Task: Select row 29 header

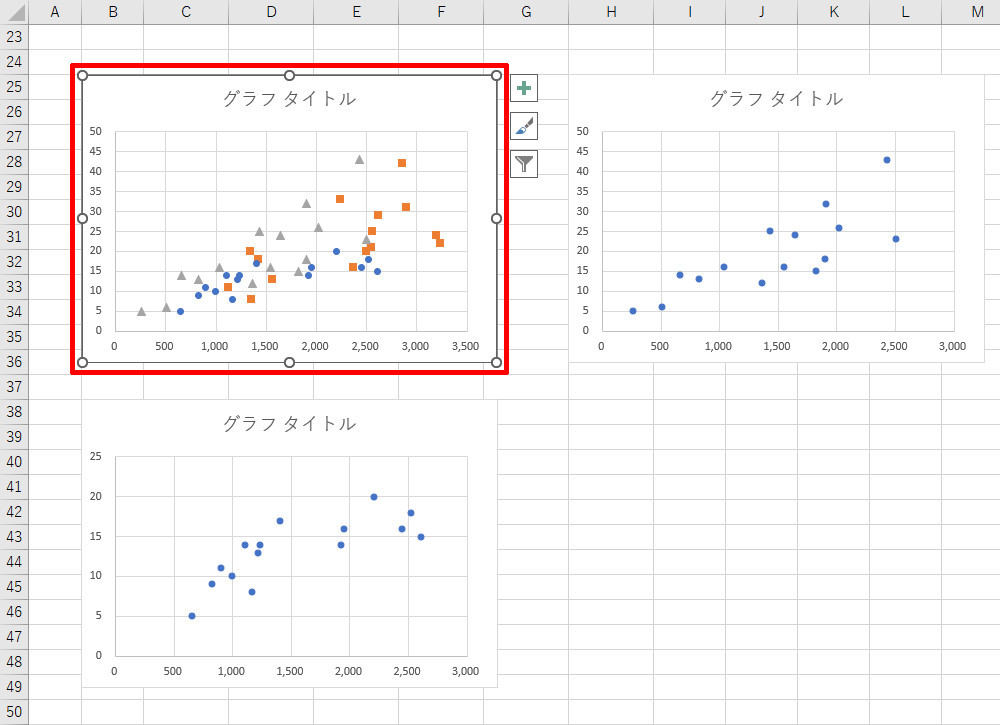Action: (x=14, y=187)
